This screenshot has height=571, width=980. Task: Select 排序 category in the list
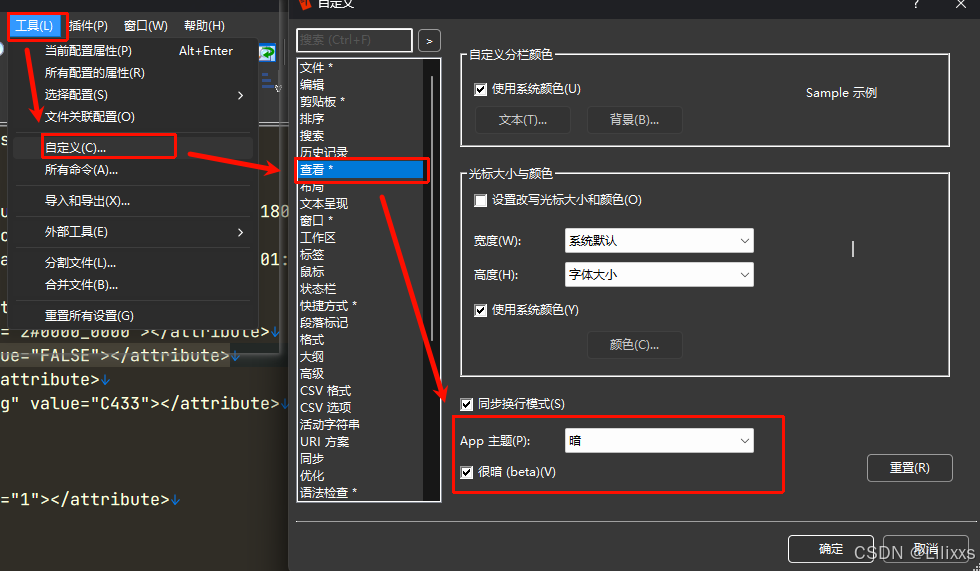pos(361,119)
